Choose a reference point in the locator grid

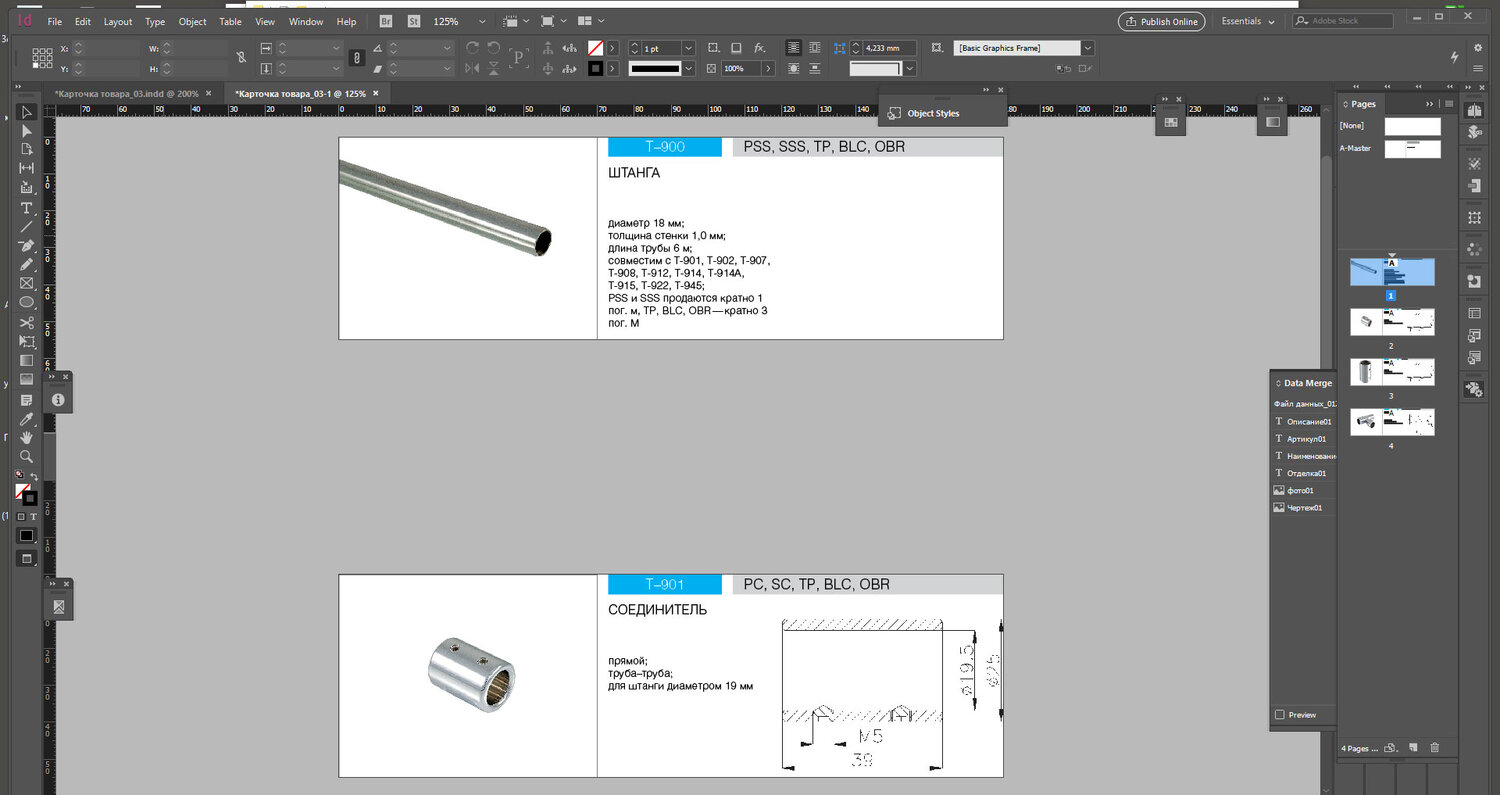pyautogui.click(x=42, y=58)
